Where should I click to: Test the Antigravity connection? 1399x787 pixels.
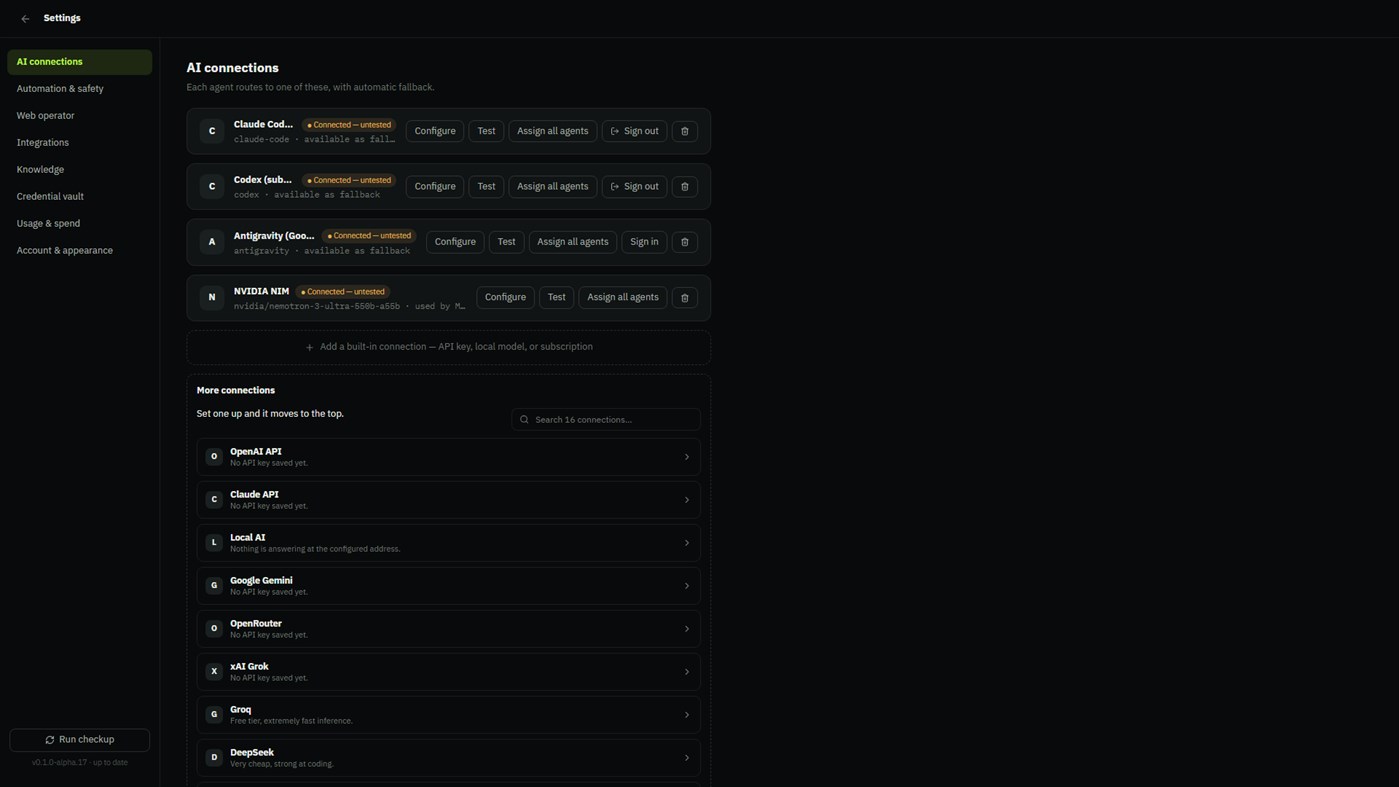(x=506, y=242)
